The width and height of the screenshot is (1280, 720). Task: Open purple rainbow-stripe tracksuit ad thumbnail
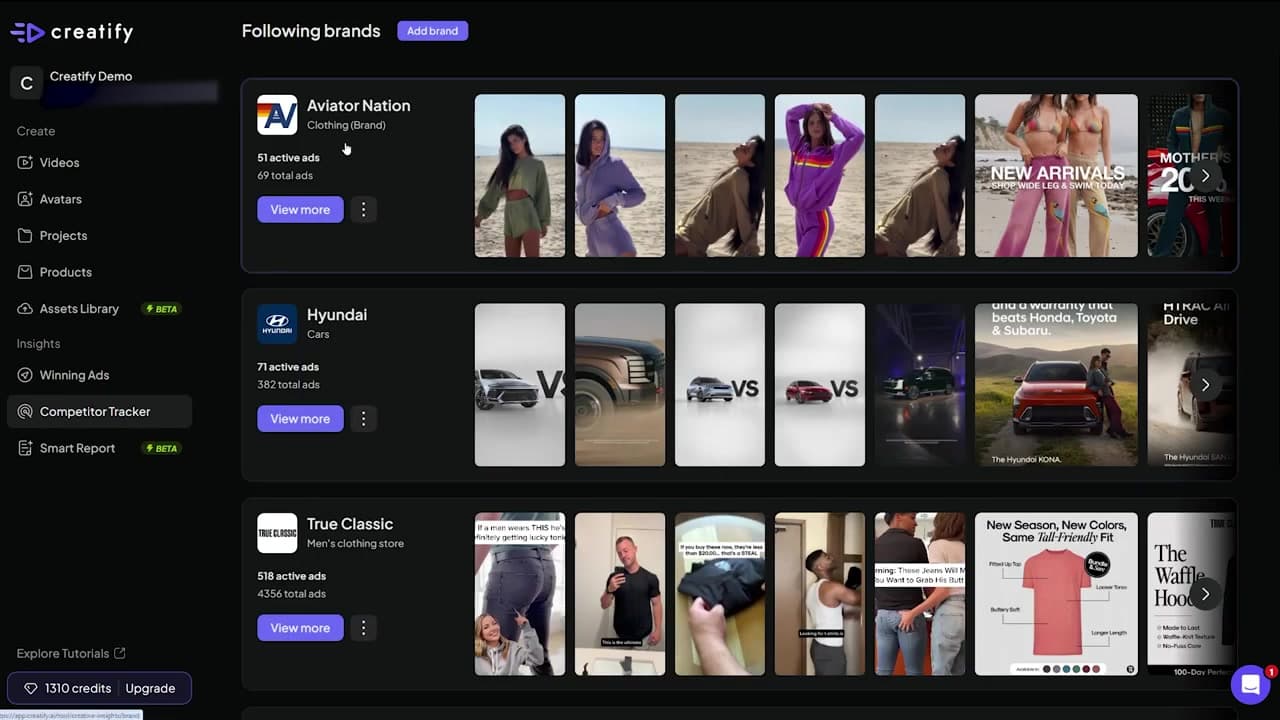[x=820, y=176]
